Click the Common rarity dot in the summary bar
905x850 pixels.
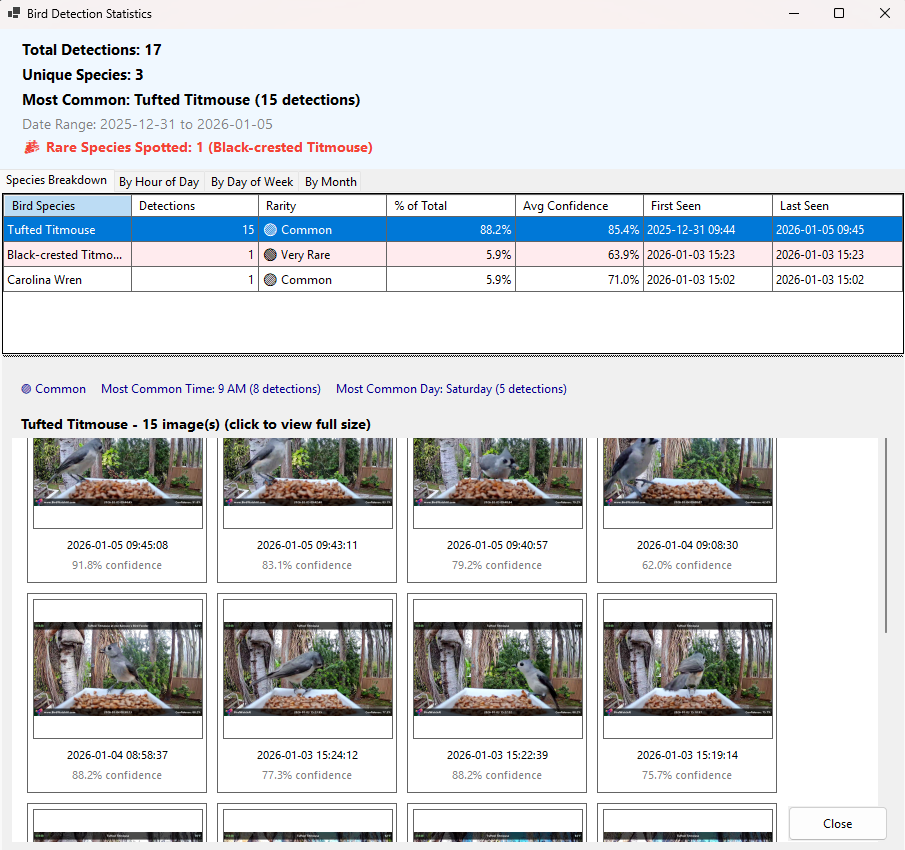(x=26, y=389)
